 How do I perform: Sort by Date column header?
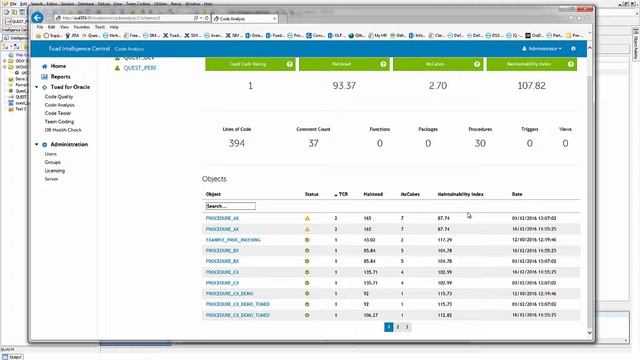517,194
